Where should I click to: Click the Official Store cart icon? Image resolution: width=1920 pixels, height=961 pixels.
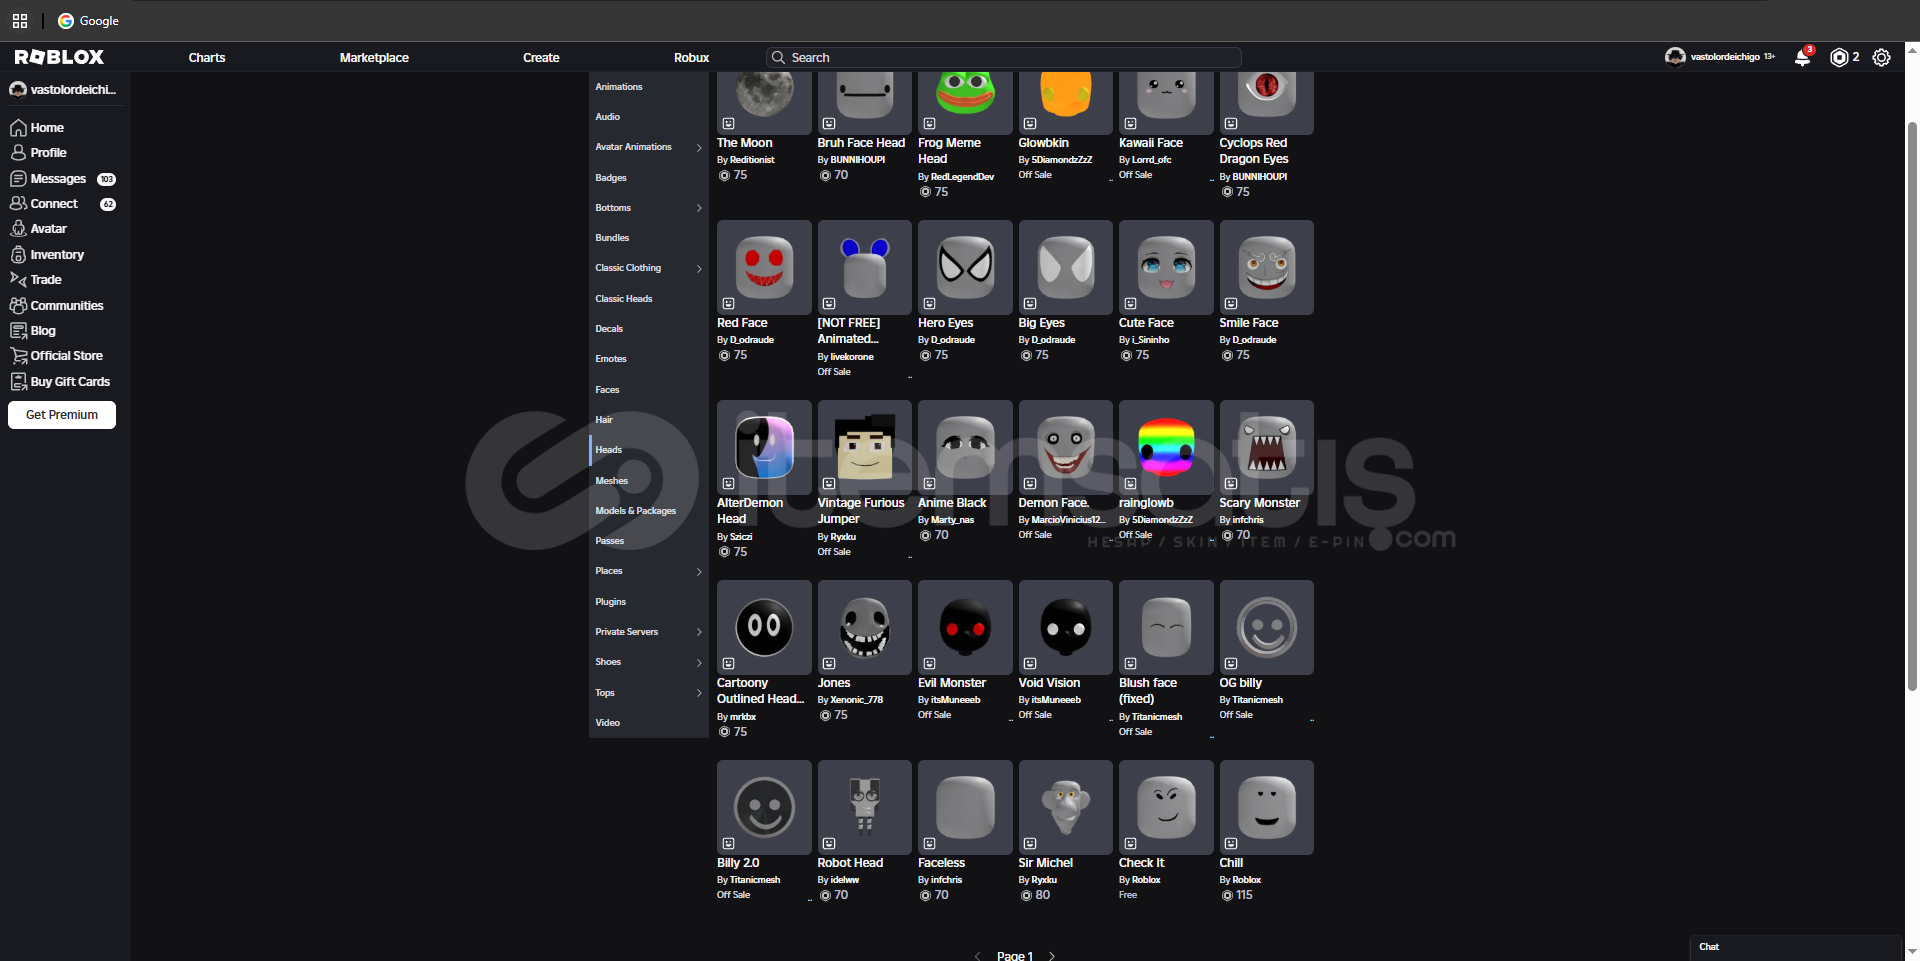[18, 356]
